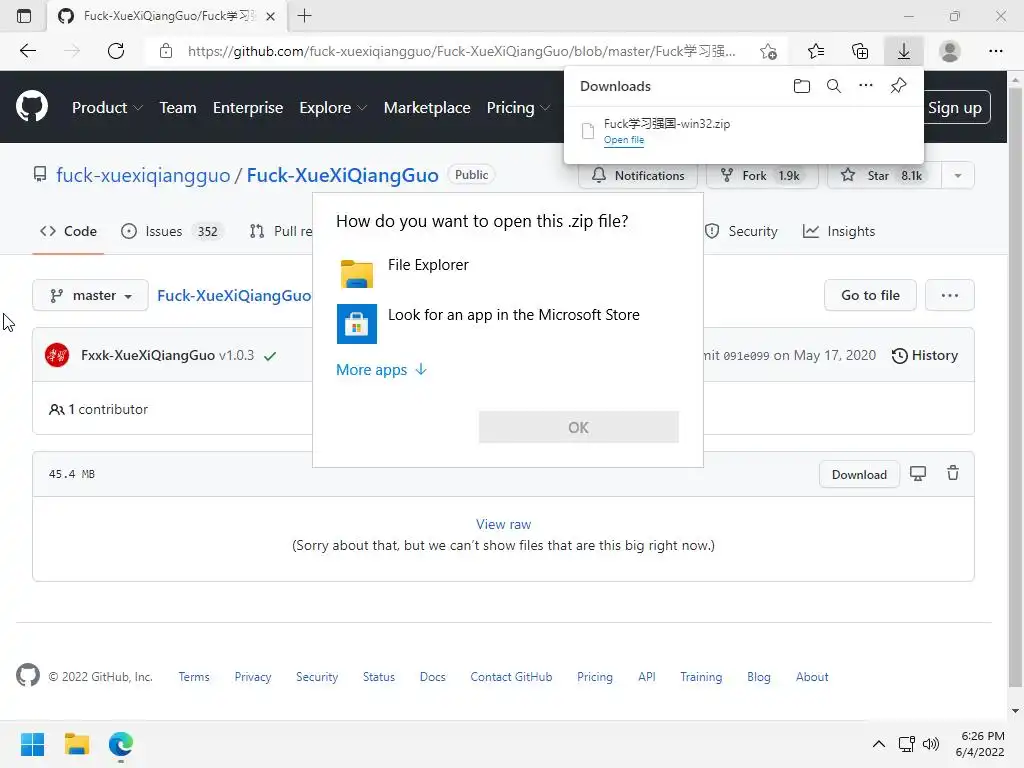Open browser Settings and more menu
Screen dimensions: 1024x768
pyautogui.click(x=995, y=51)
